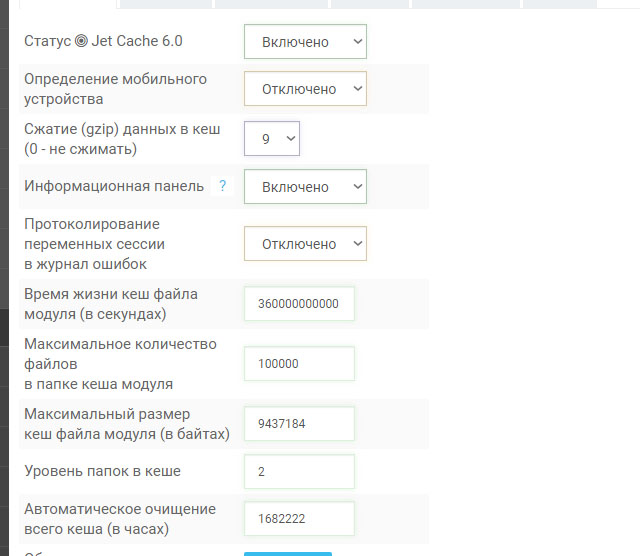Click the Jet Cache target logo icon
The width and height of the screenshot is (640, 556).
pyautogui.click(x=81, y=41)
